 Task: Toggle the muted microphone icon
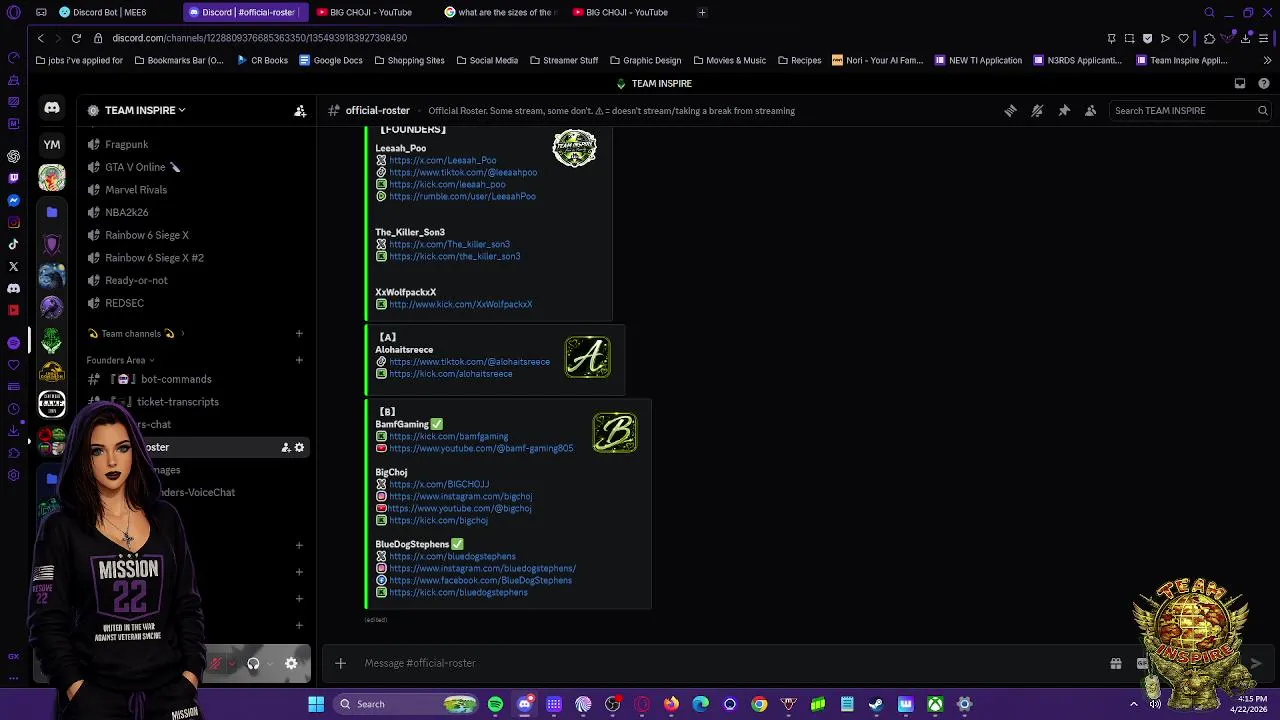click(215, 663)
